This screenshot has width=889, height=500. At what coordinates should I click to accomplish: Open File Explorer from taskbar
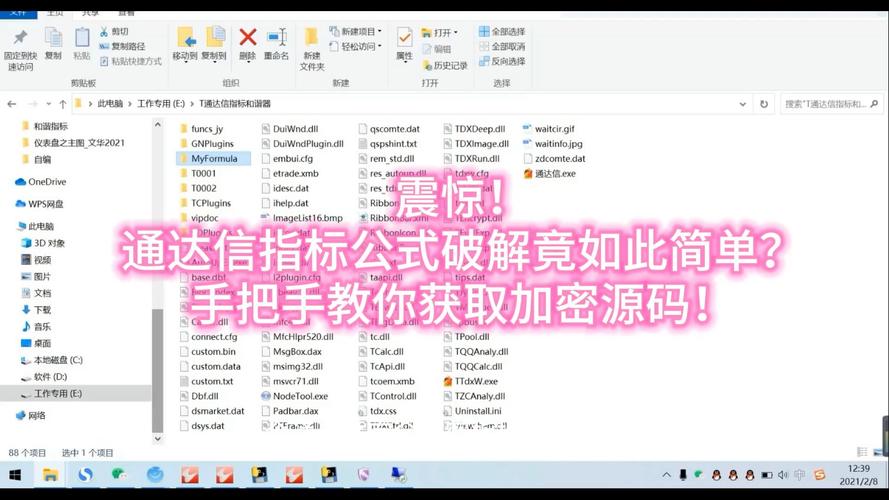[50, 474]
